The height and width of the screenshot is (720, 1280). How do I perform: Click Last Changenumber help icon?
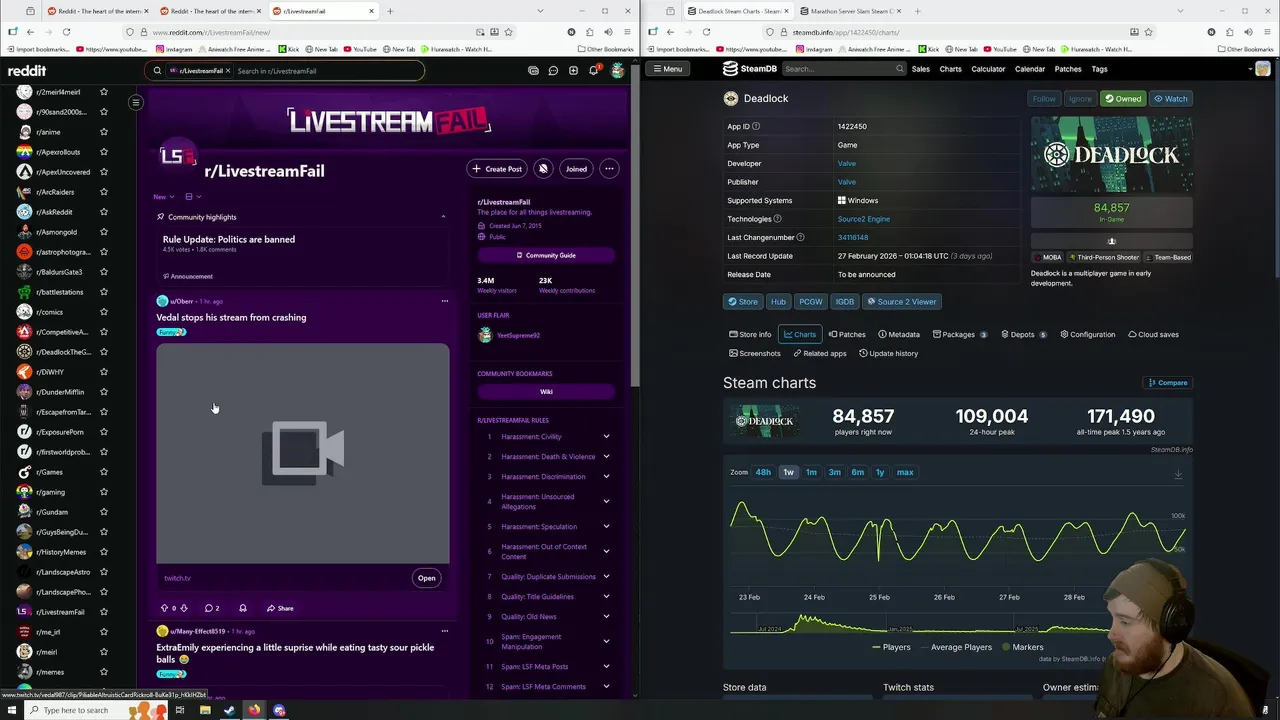coord(800,238)
